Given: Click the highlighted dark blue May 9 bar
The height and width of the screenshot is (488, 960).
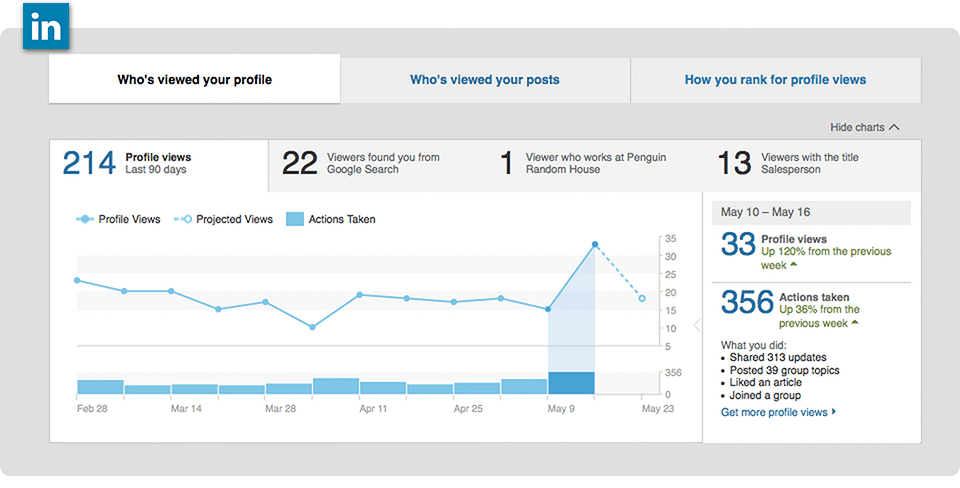Looking at the screenshot, I should (571, 383).
